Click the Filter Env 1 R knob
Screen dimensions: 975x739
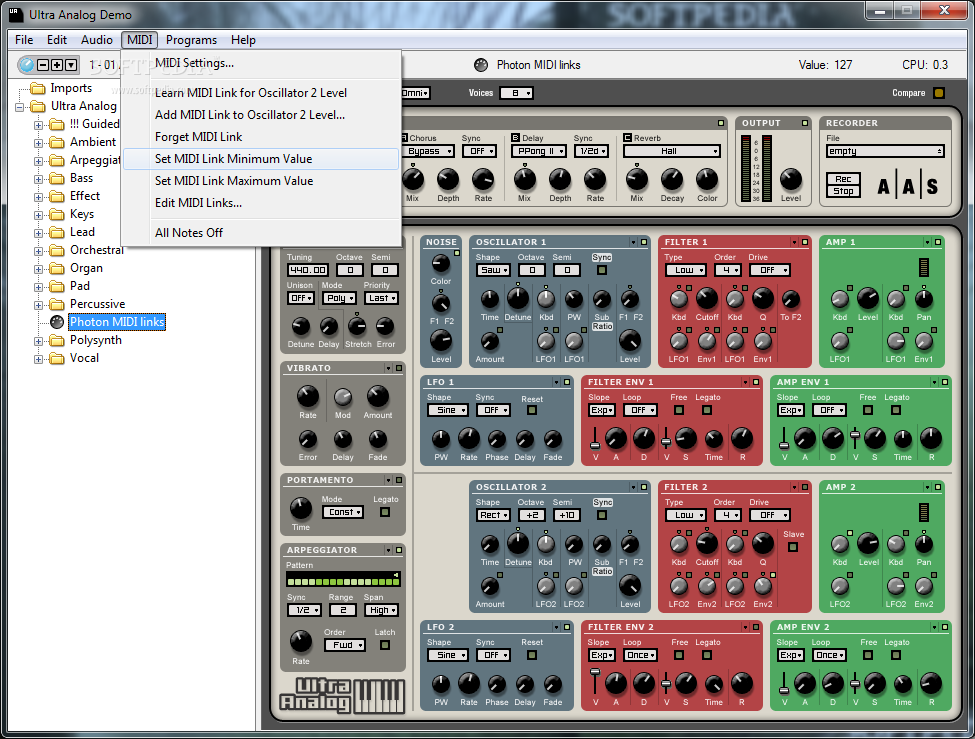click(x=742, y=439)
